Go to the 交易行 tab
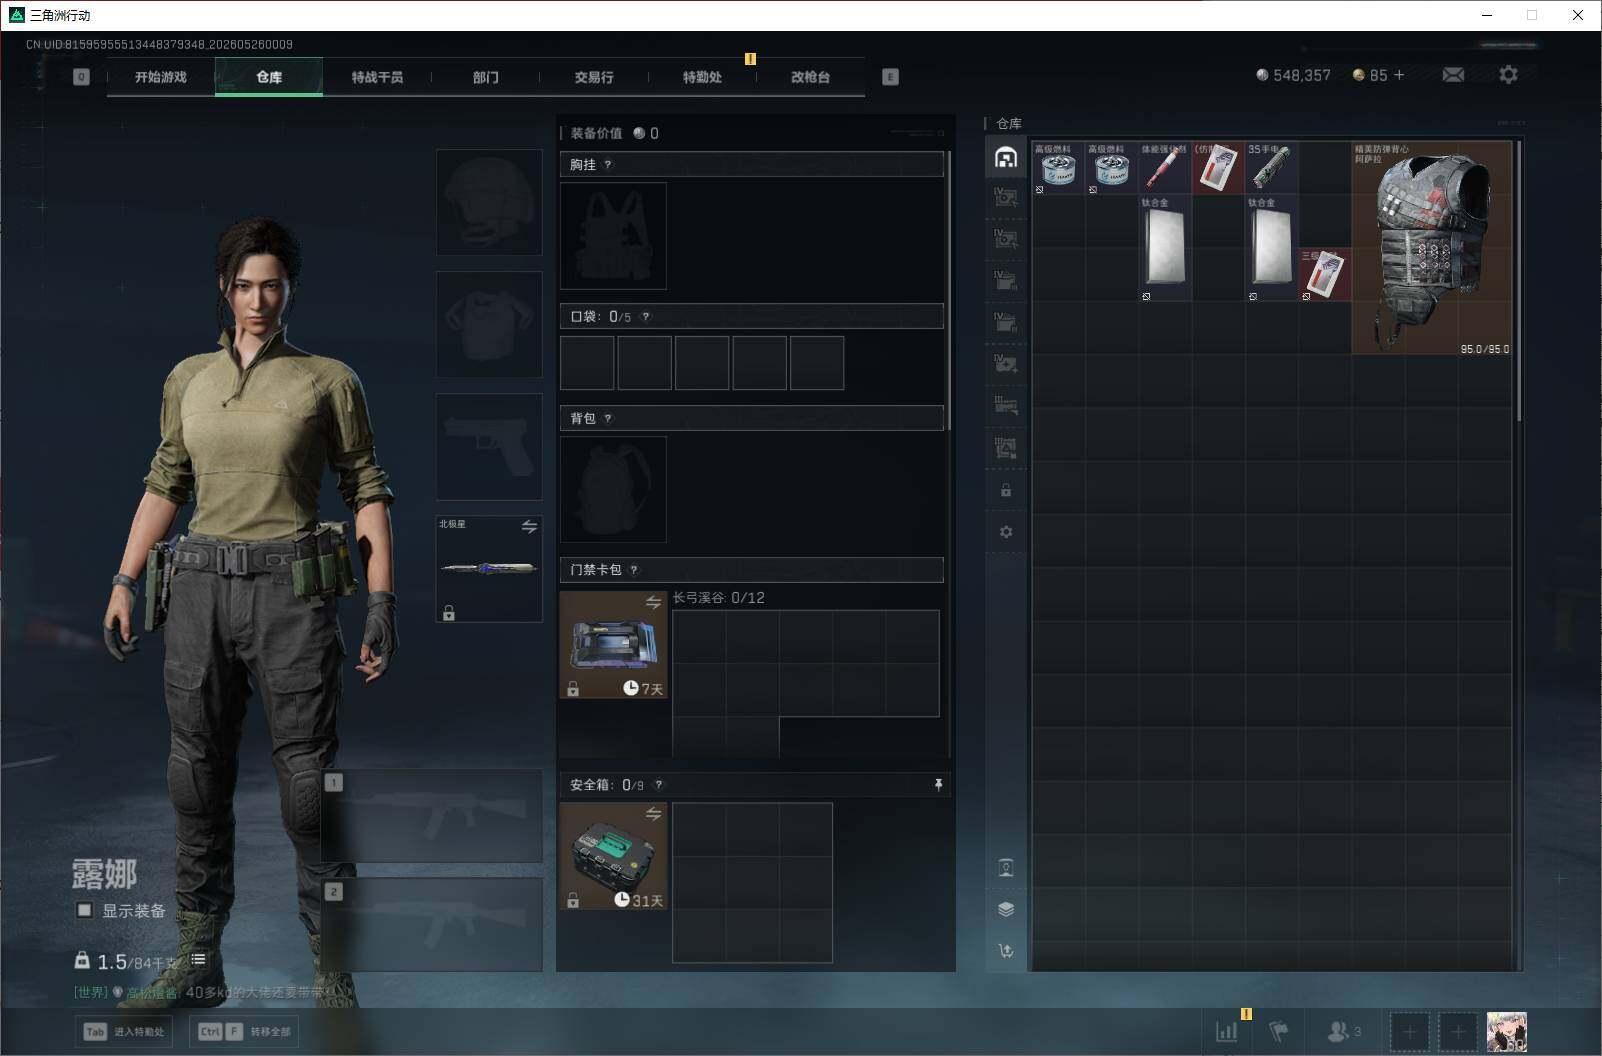The width and height of the screenshot is (1602, 1056). [x=594, y=77]
